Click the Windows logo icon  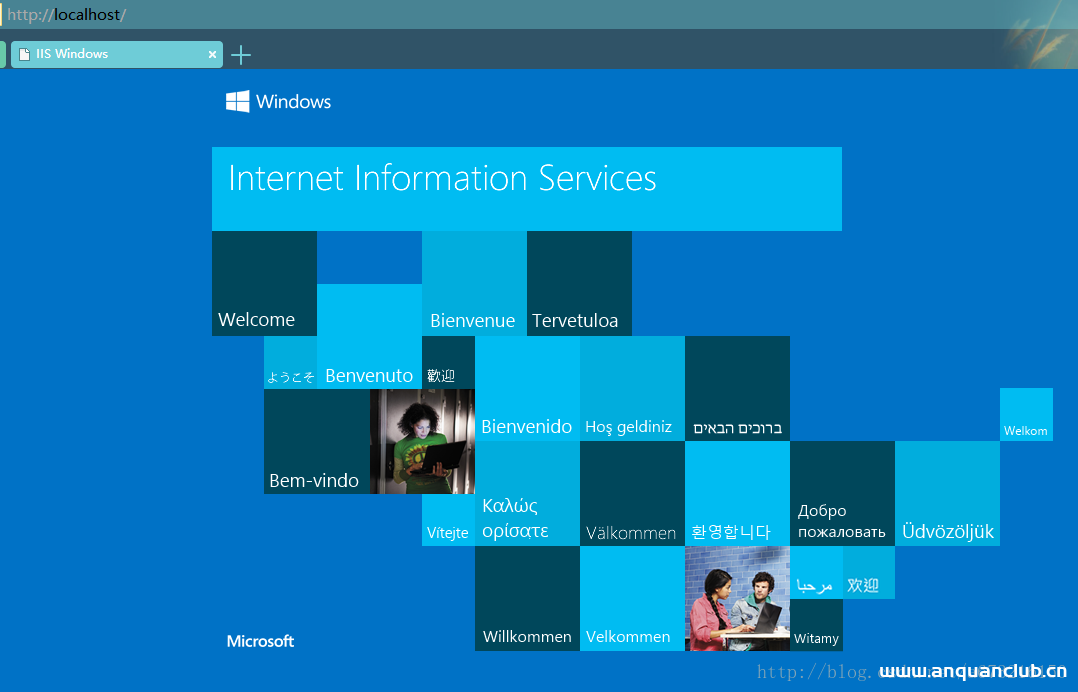coord(238,102)
